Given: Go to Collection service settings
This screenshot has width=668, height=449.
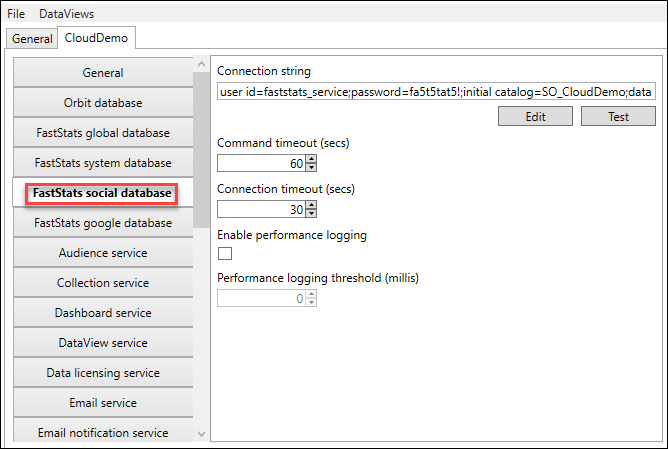Looking at the screenshot, I should (x=103, y=283).
